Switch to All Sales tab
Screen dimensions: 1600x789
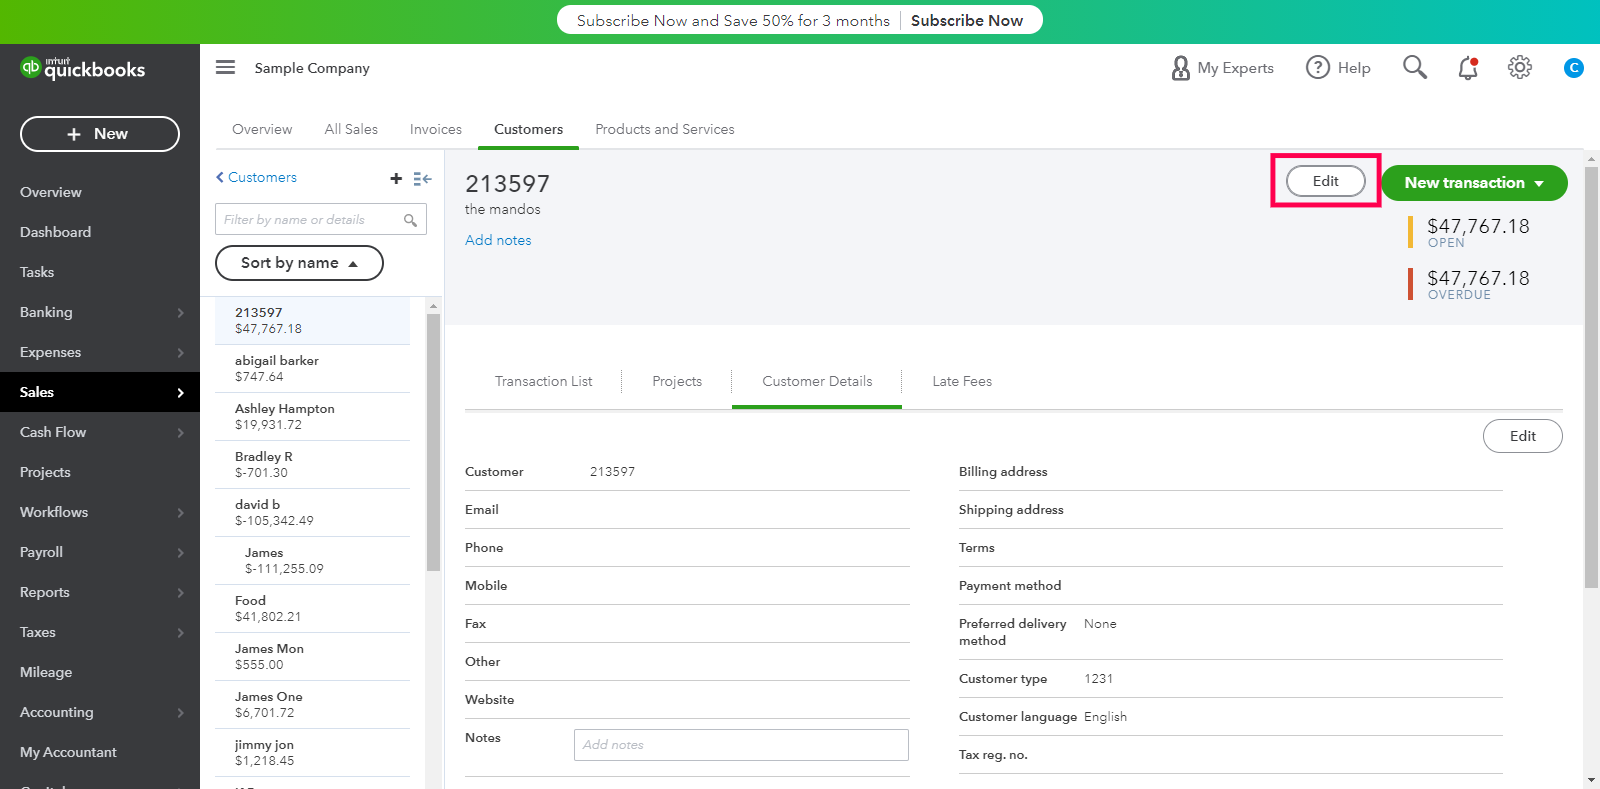point(351,129)
